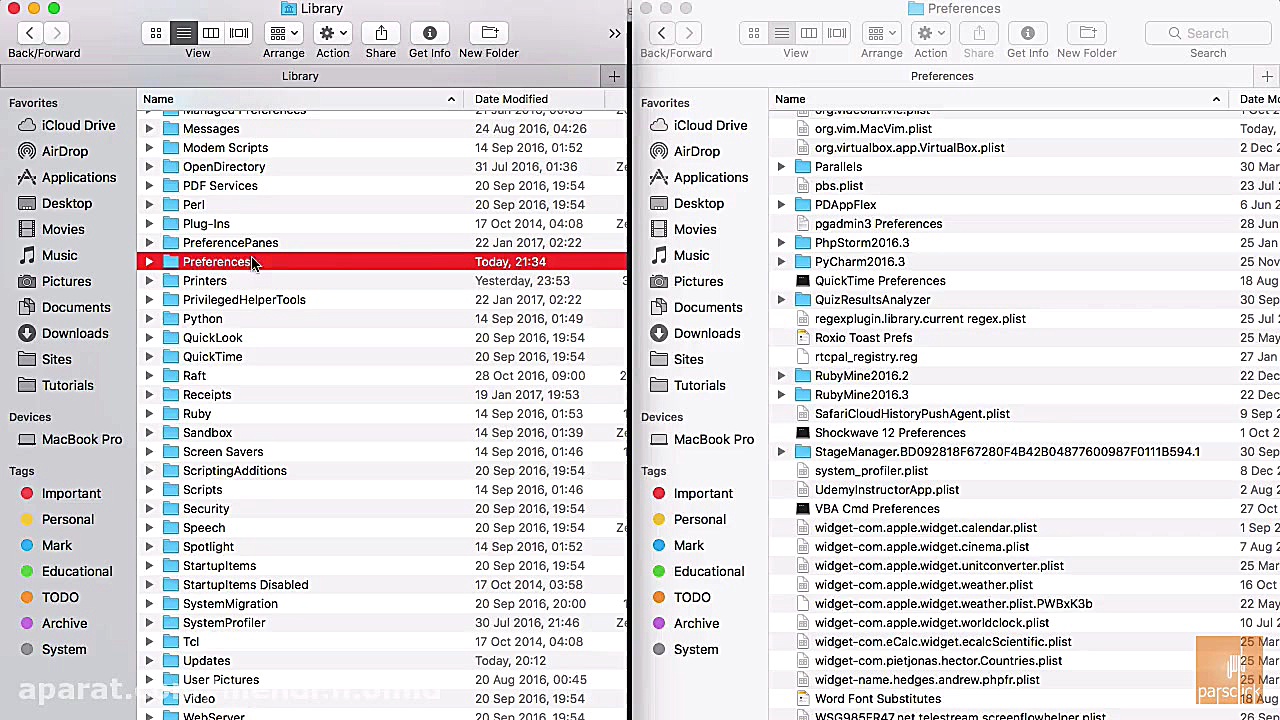
Task: Sort Preferences window list by Name
Action: pos(998,99)
